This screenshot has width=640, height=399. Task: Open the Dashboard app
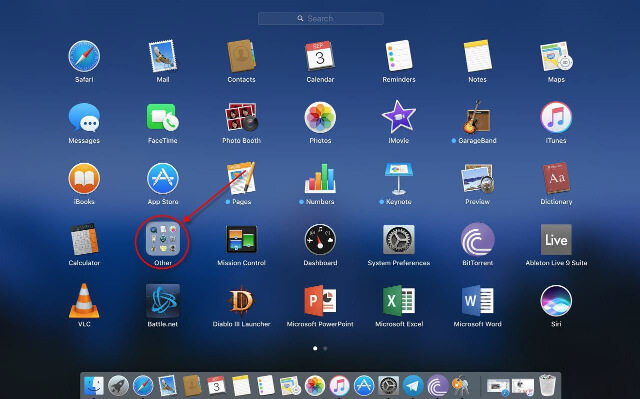click(320, 239)
